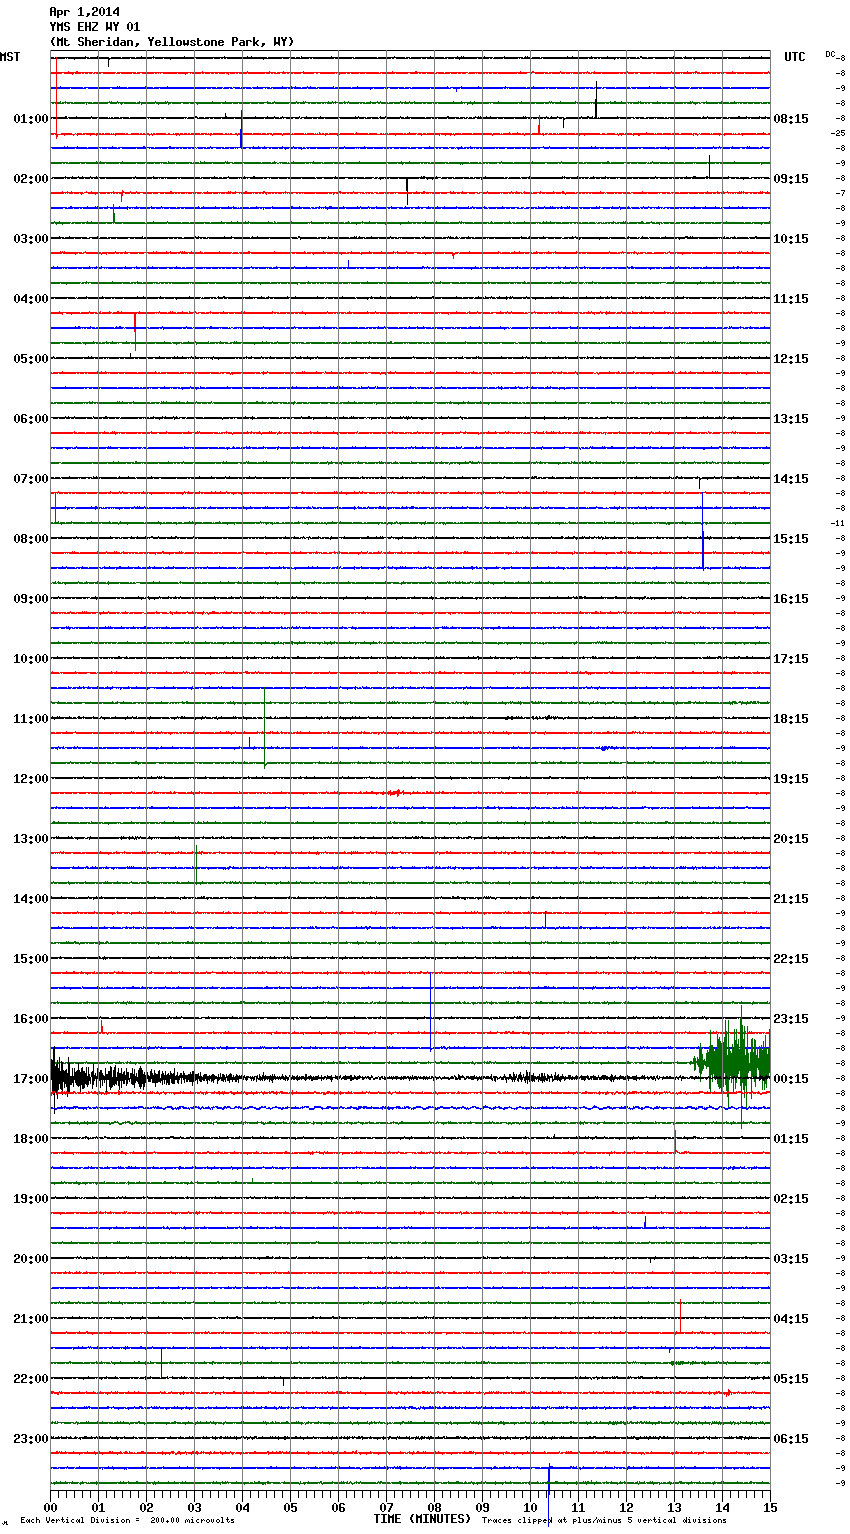
Task: Select the 18:00 MST time label
Action: pos(31,1139)
